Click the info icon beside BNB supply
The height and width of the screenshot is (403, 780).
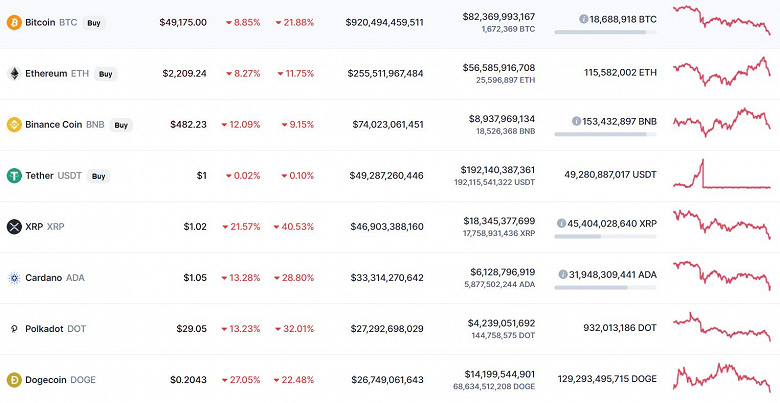click(577, 121)
